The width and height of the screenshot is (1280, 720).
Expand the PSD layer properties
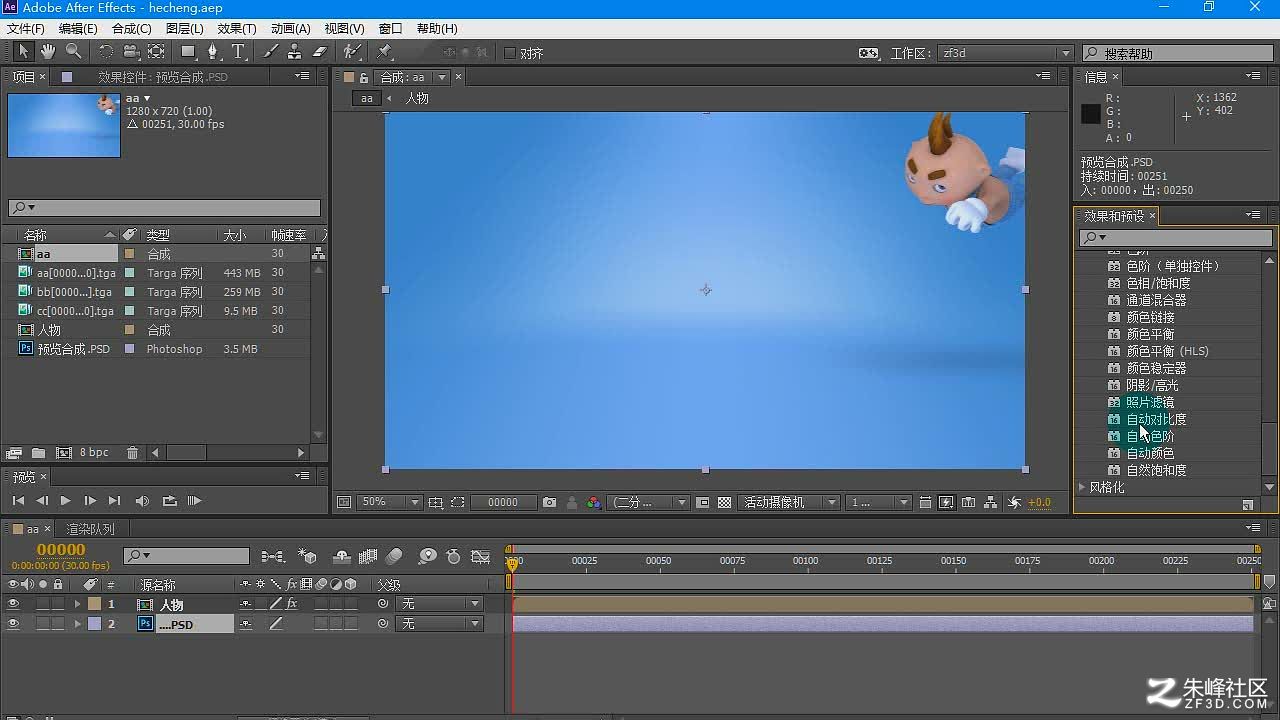pos(77,623)
